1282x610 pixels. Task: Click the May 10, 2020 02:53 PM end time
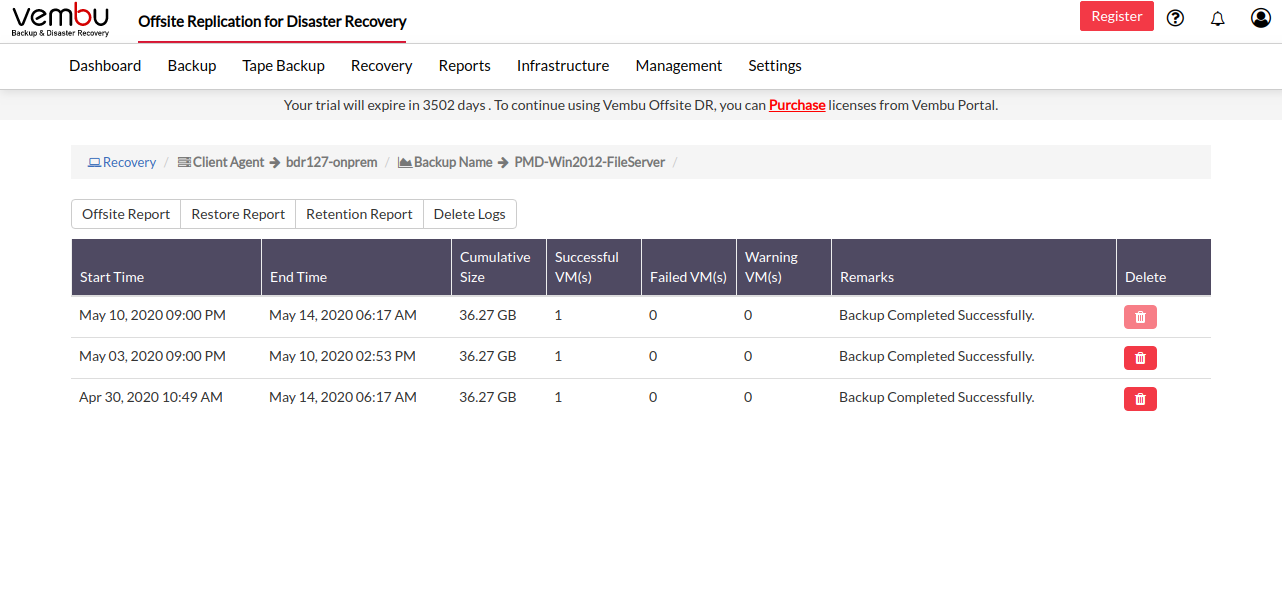click(x=342, y=356)
